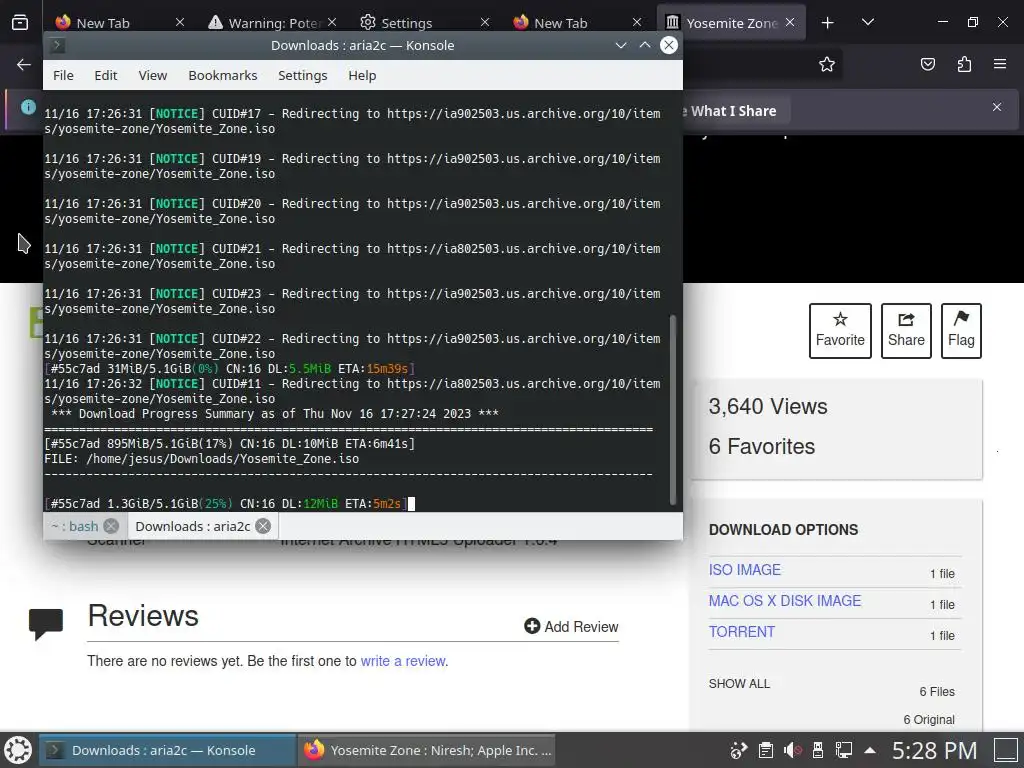The width and height of the screenshot is (1024, 768).
Task: Switch to the Warning: Potential tab
Action: (x=273, y=23)
